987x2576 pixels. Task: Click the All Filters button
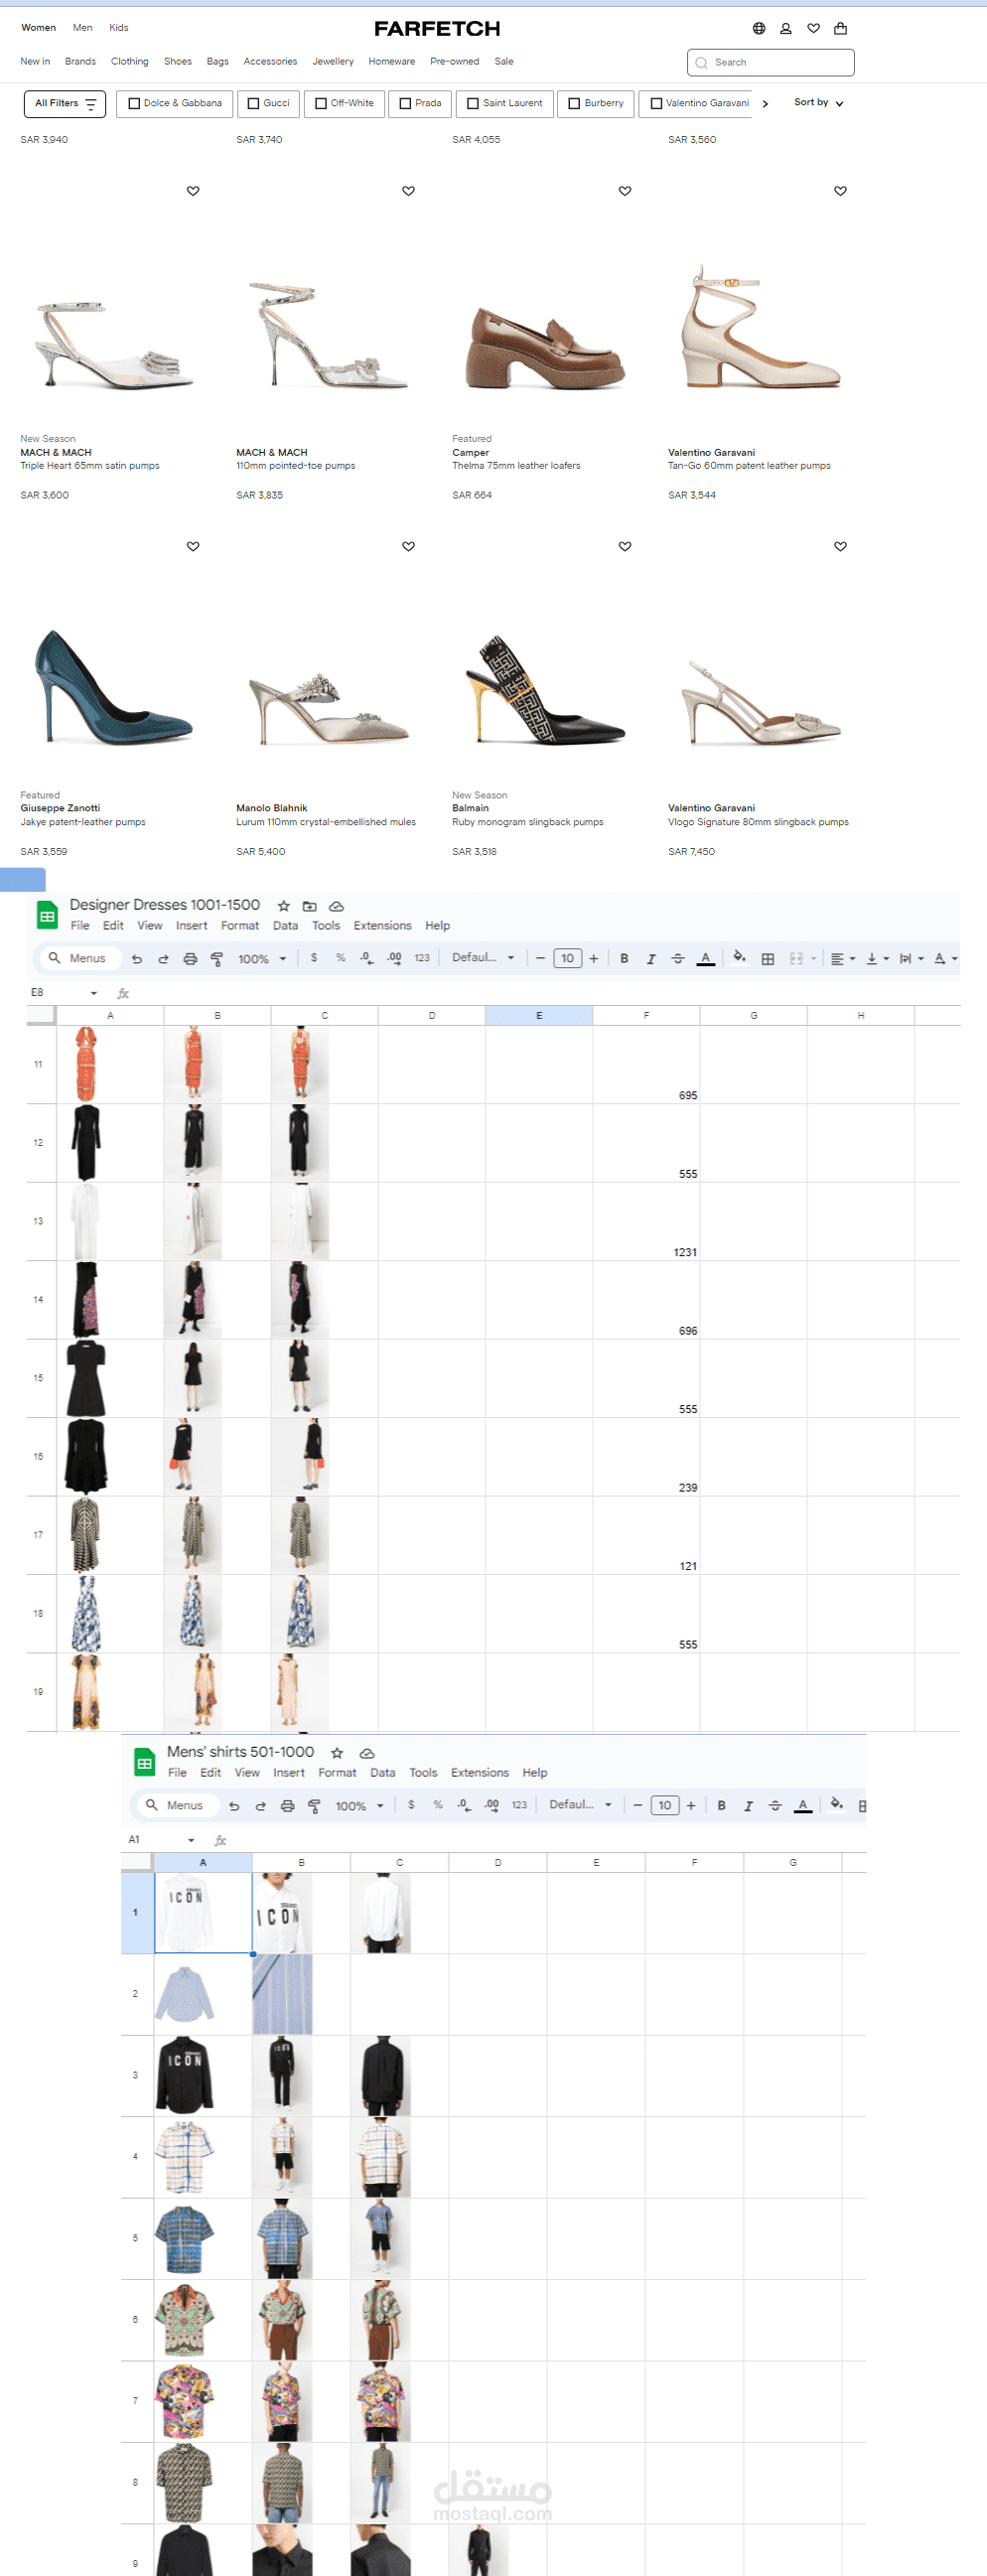(65, 103)
